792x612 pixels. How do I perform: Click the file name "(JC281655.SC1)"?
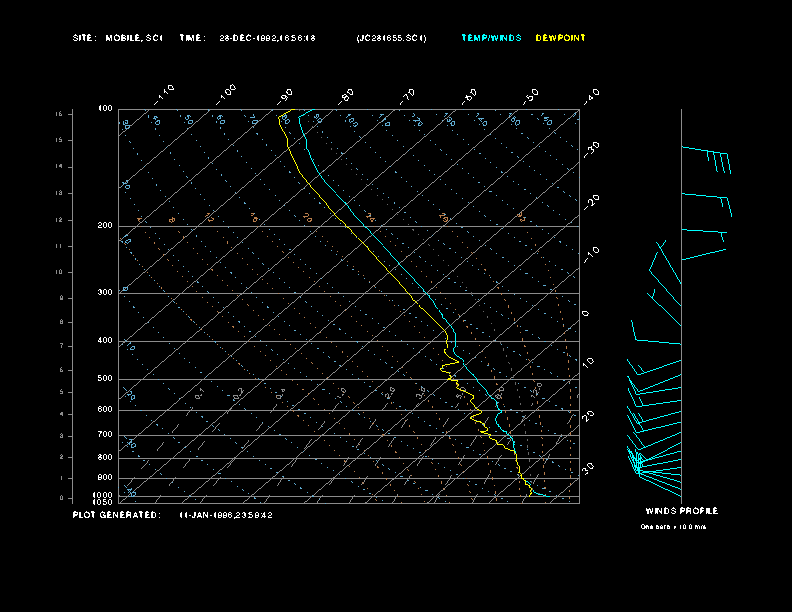point(391,38)
